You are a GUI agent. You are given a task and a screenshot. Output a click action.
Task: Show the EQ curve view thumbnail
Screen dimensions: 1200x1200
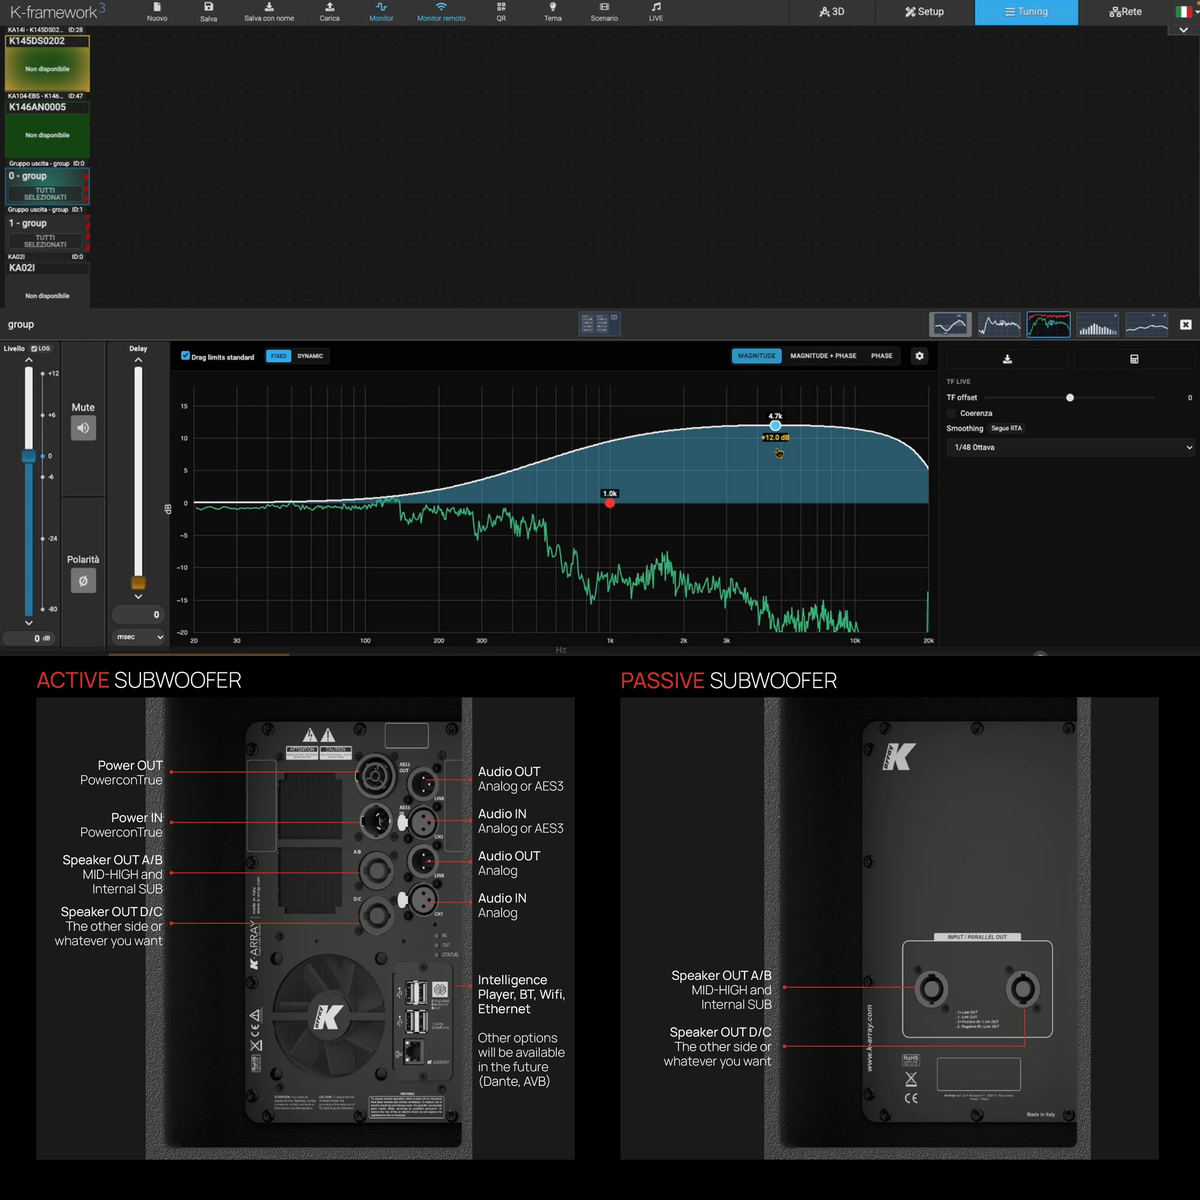951,324
